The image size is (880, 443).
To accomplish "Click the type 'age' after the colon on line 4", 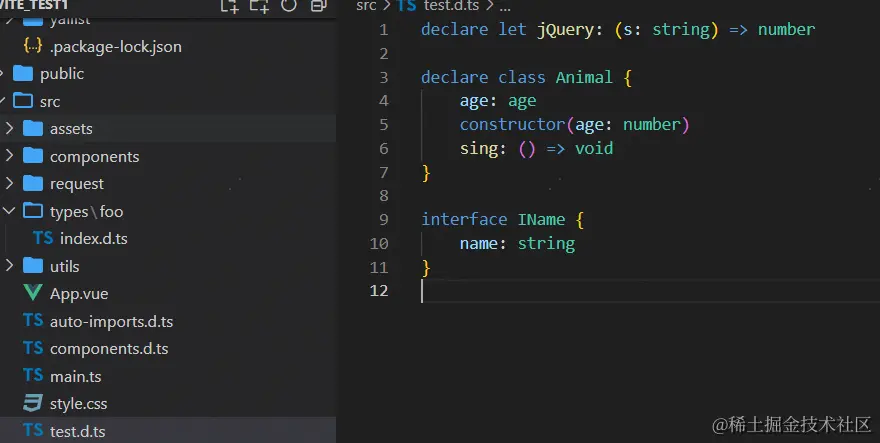I will 522,102.
